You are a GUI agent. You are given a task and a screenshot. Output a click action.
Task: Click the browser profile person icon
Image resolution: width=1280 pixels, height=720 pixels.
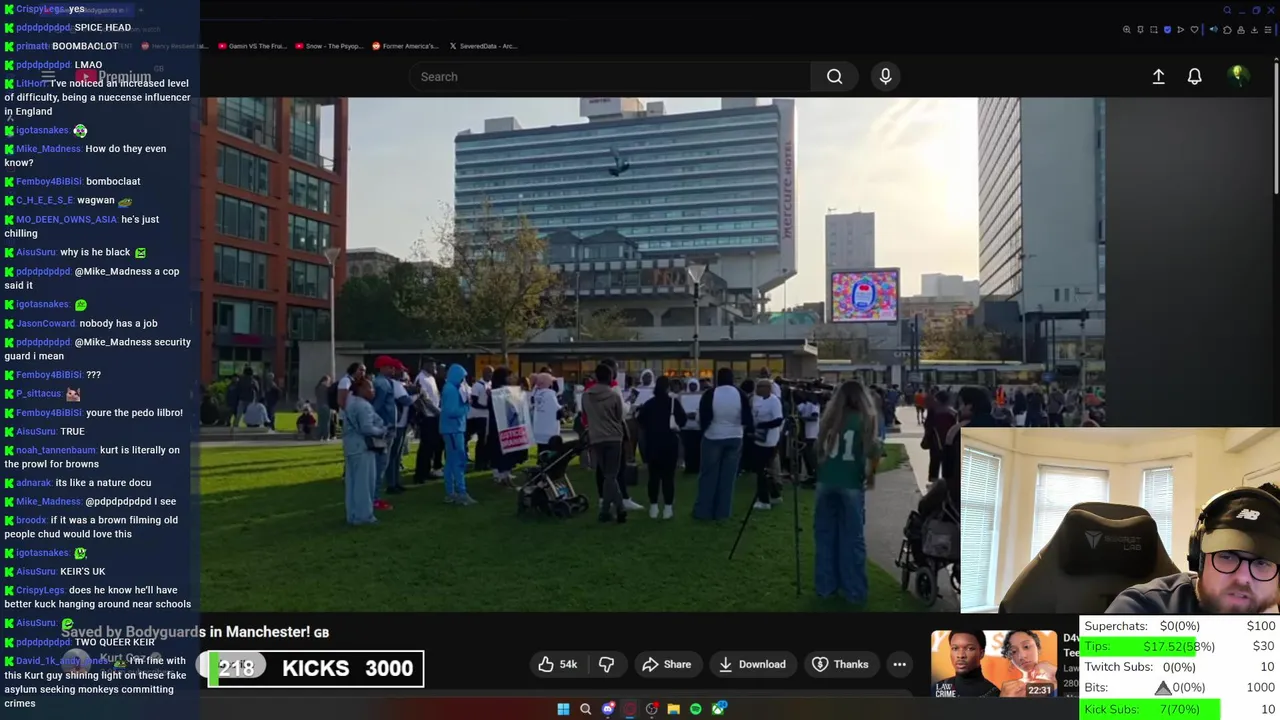1241,29
